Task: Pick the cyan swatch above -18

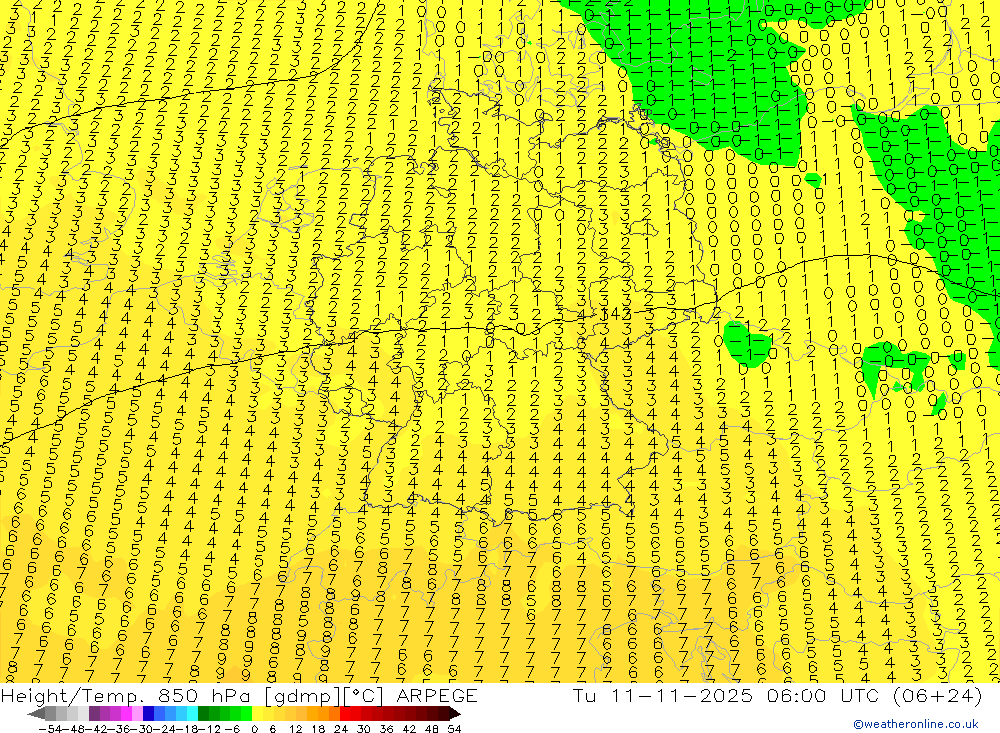Action: (192, 714)
